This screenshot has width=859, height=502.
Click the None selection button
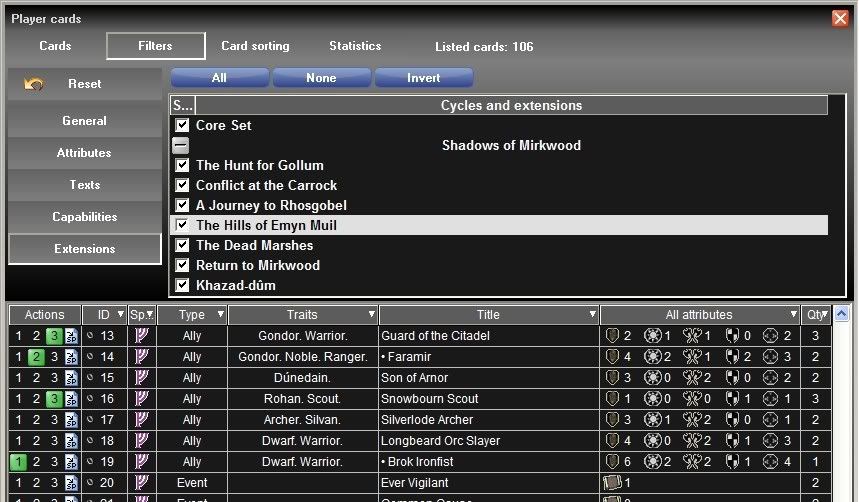click(x=322, y=78)
